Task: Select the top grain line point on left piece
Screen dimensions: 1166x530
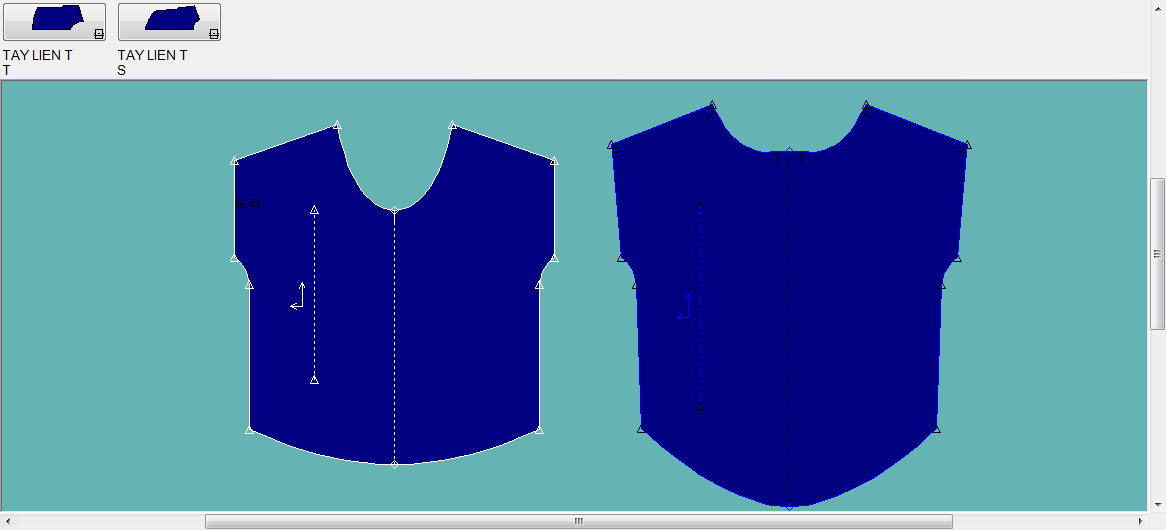Action: [x=314, y=210]
